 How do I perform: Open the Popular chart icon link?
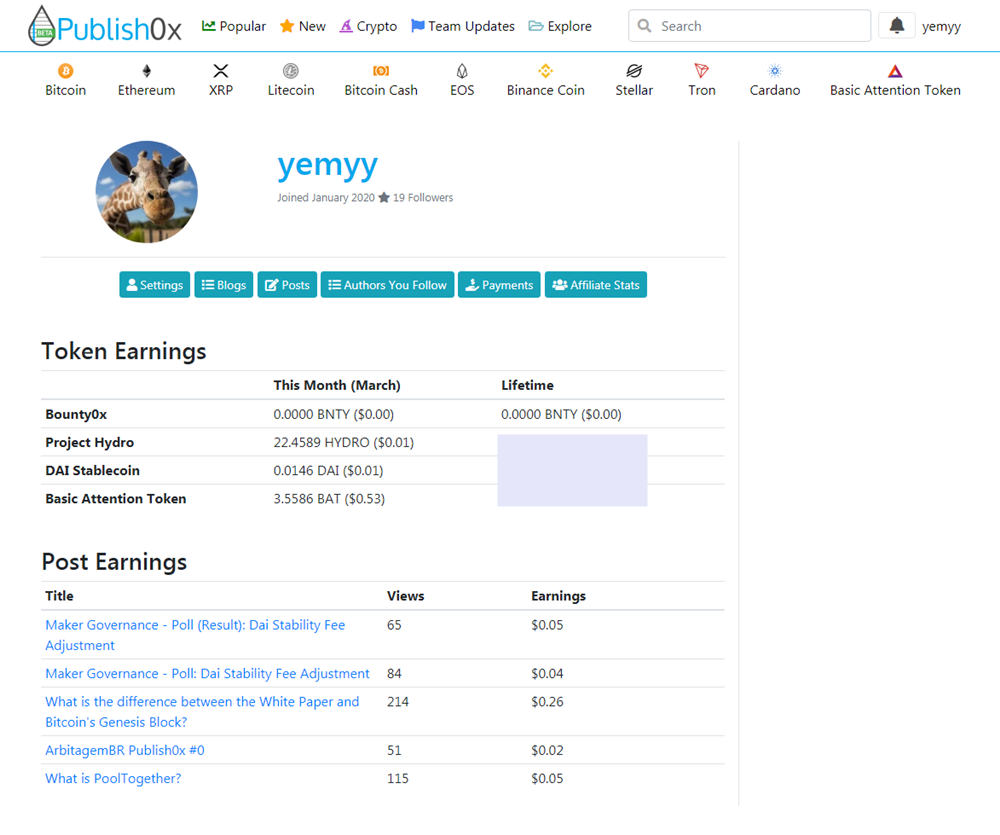coord(208,26)
